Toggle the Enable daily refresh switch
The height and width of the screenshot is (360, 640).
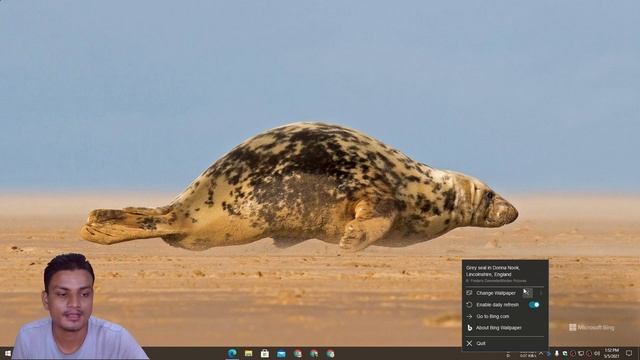coord(534,304)
